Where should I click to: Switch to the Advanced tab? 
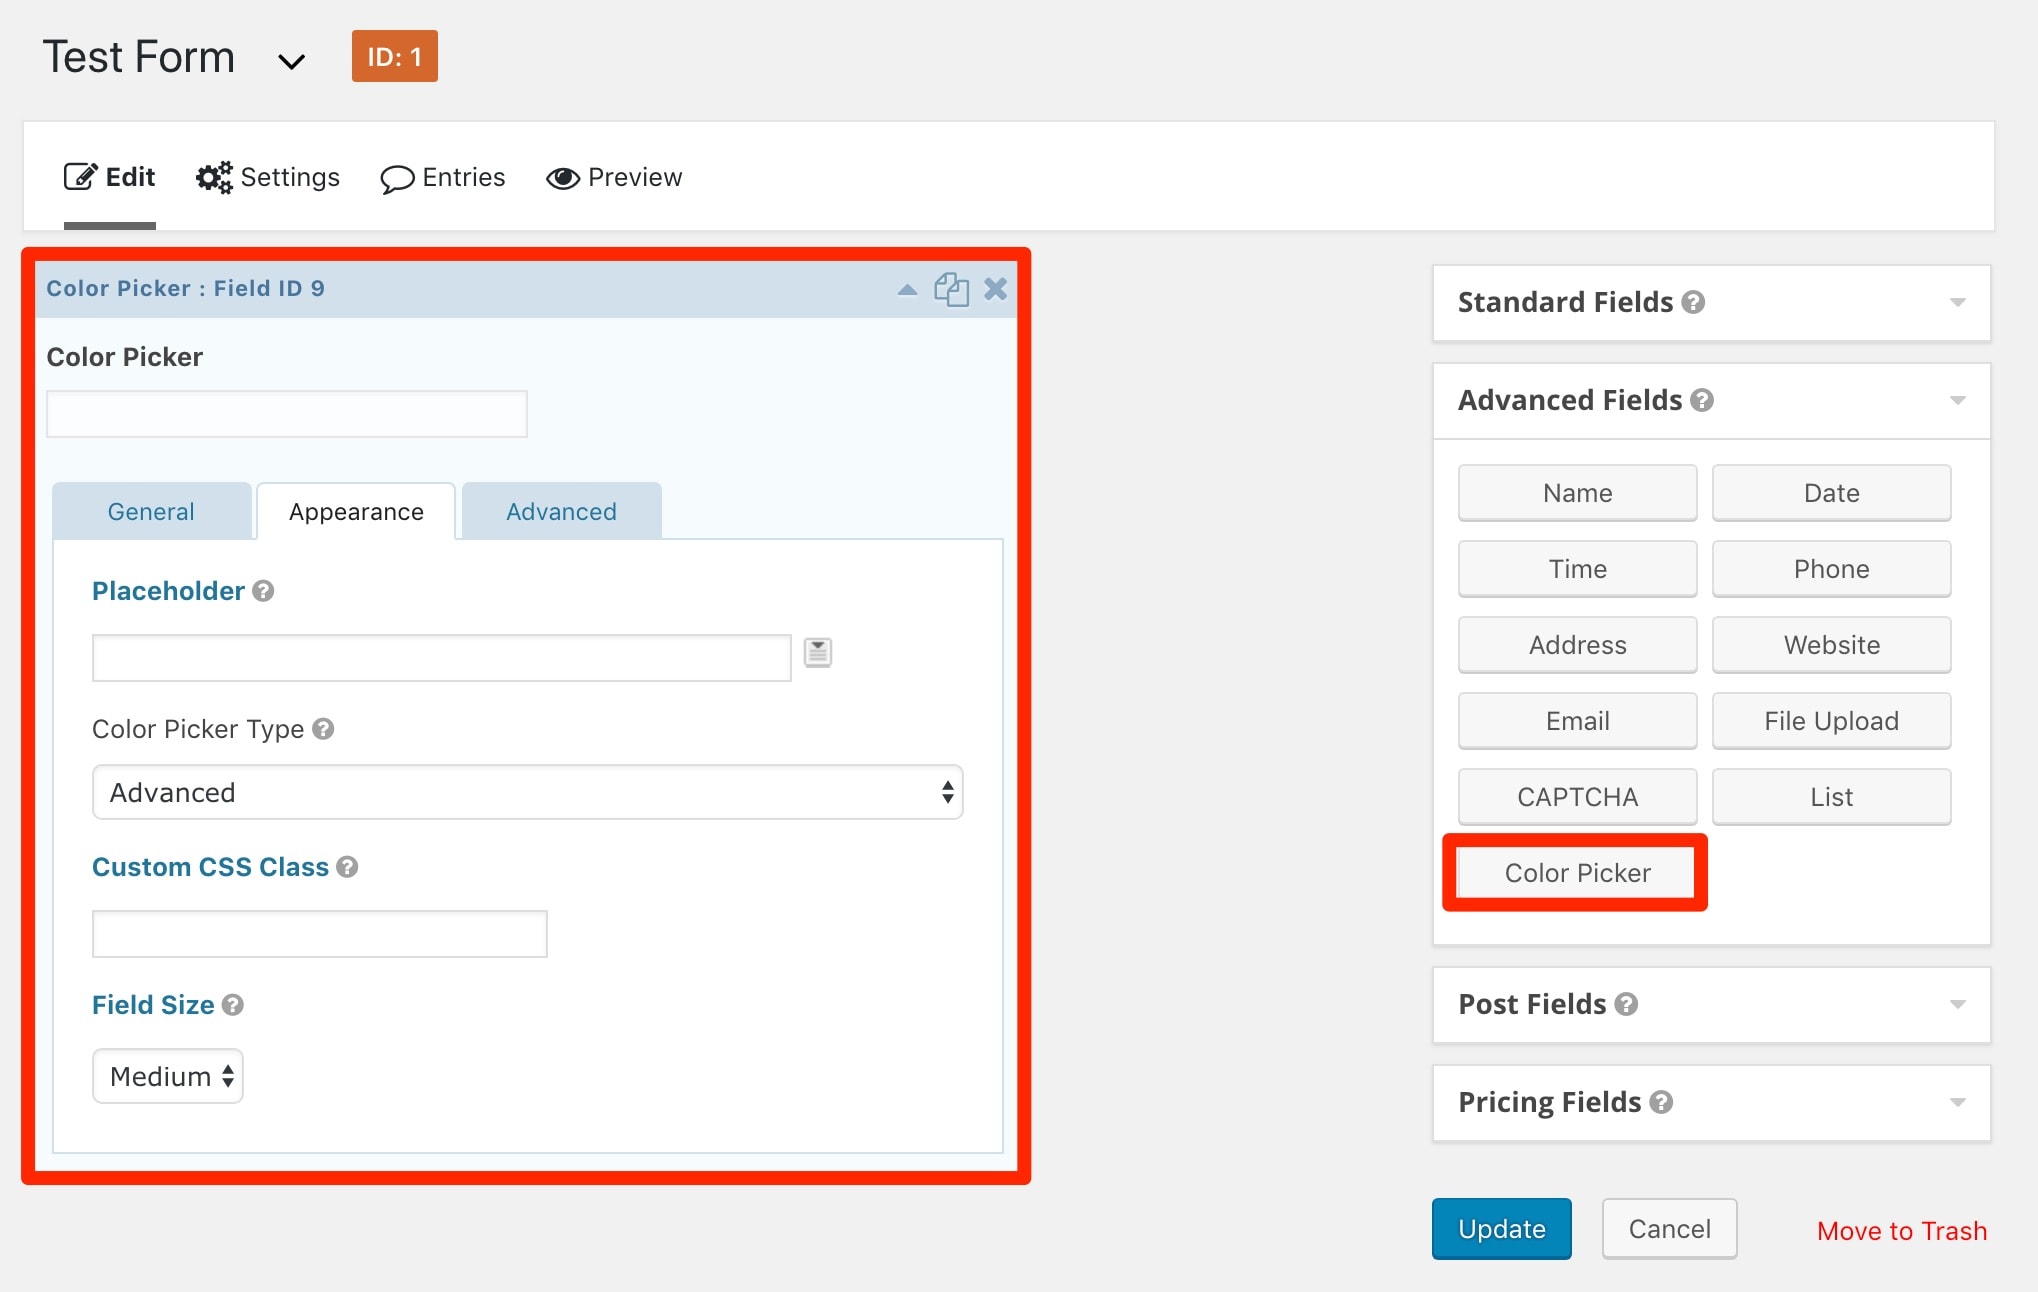click(561, 511)
